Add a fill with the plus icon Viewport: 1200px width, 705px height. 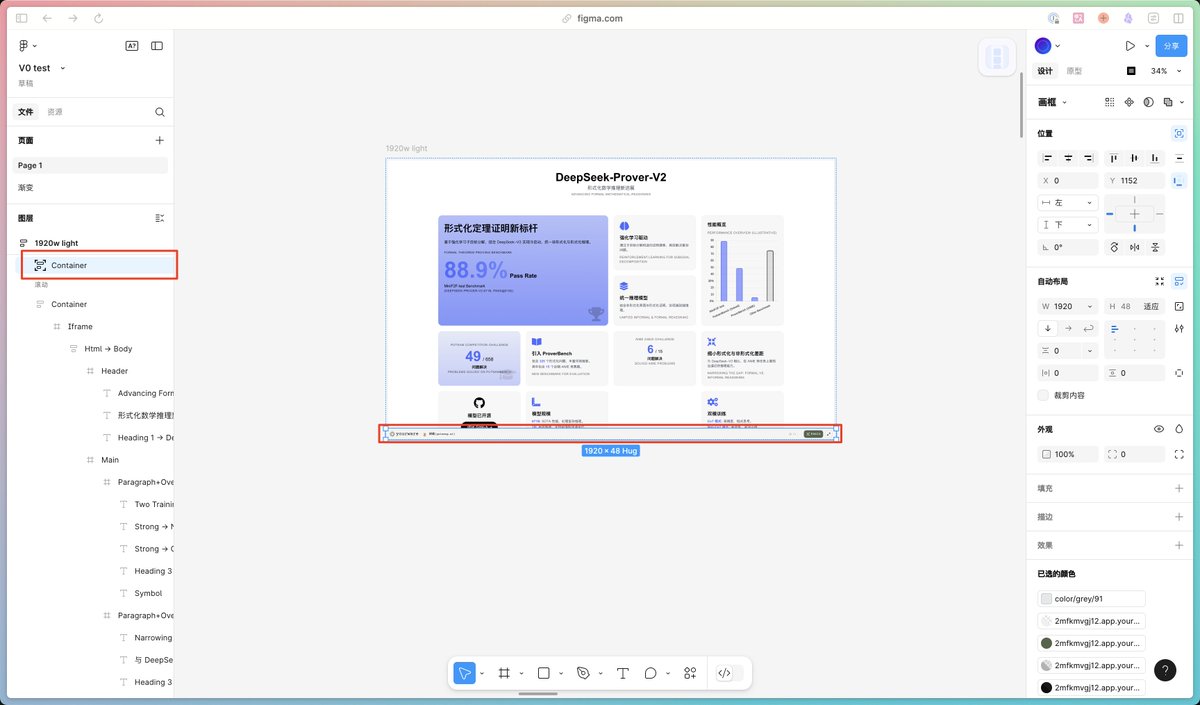tap(1179, 488)
